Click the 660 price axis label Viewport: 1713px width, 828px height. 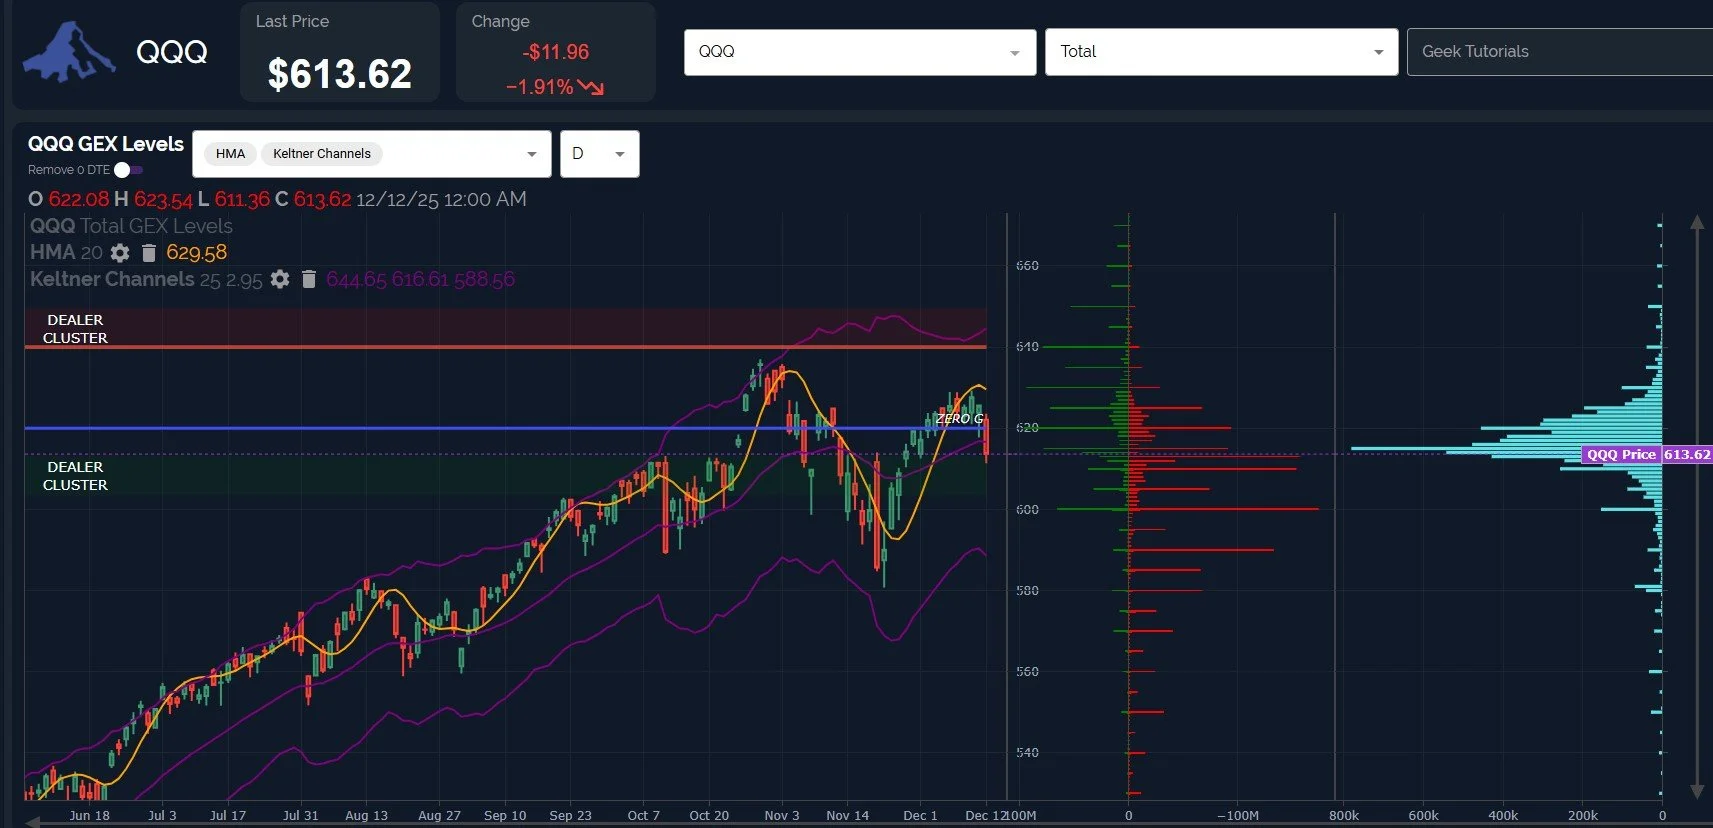coord(1027,266)
